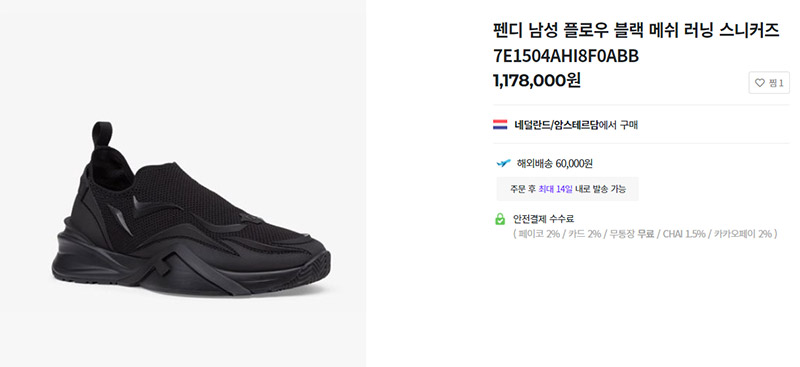Click the purple 최대 14일 text

click(555, 189)
